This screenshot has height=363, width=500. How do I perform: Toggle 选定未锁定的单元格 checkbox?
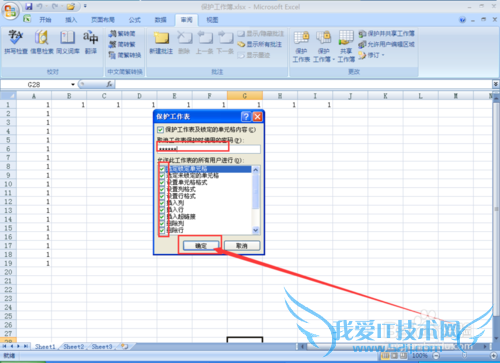[162, 176]
